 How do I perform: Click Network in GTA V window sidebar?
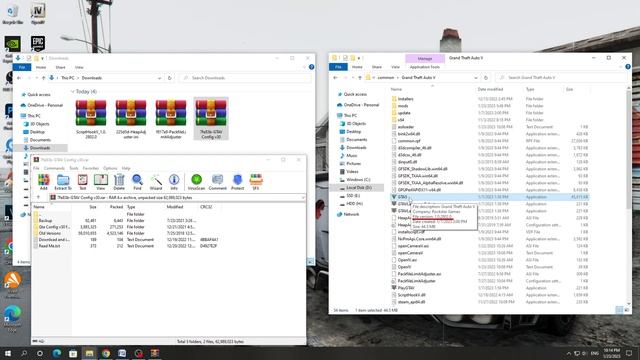(x=351, y=214)
